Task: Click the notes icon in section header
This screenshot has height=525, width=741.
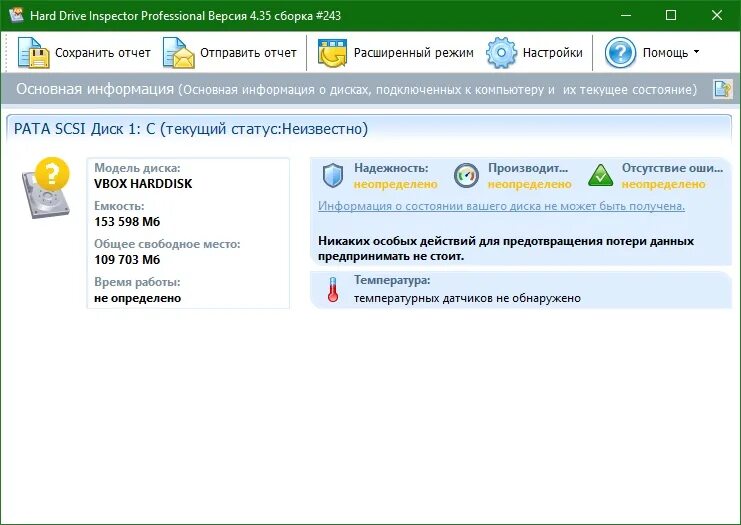Action: point(722,89)
